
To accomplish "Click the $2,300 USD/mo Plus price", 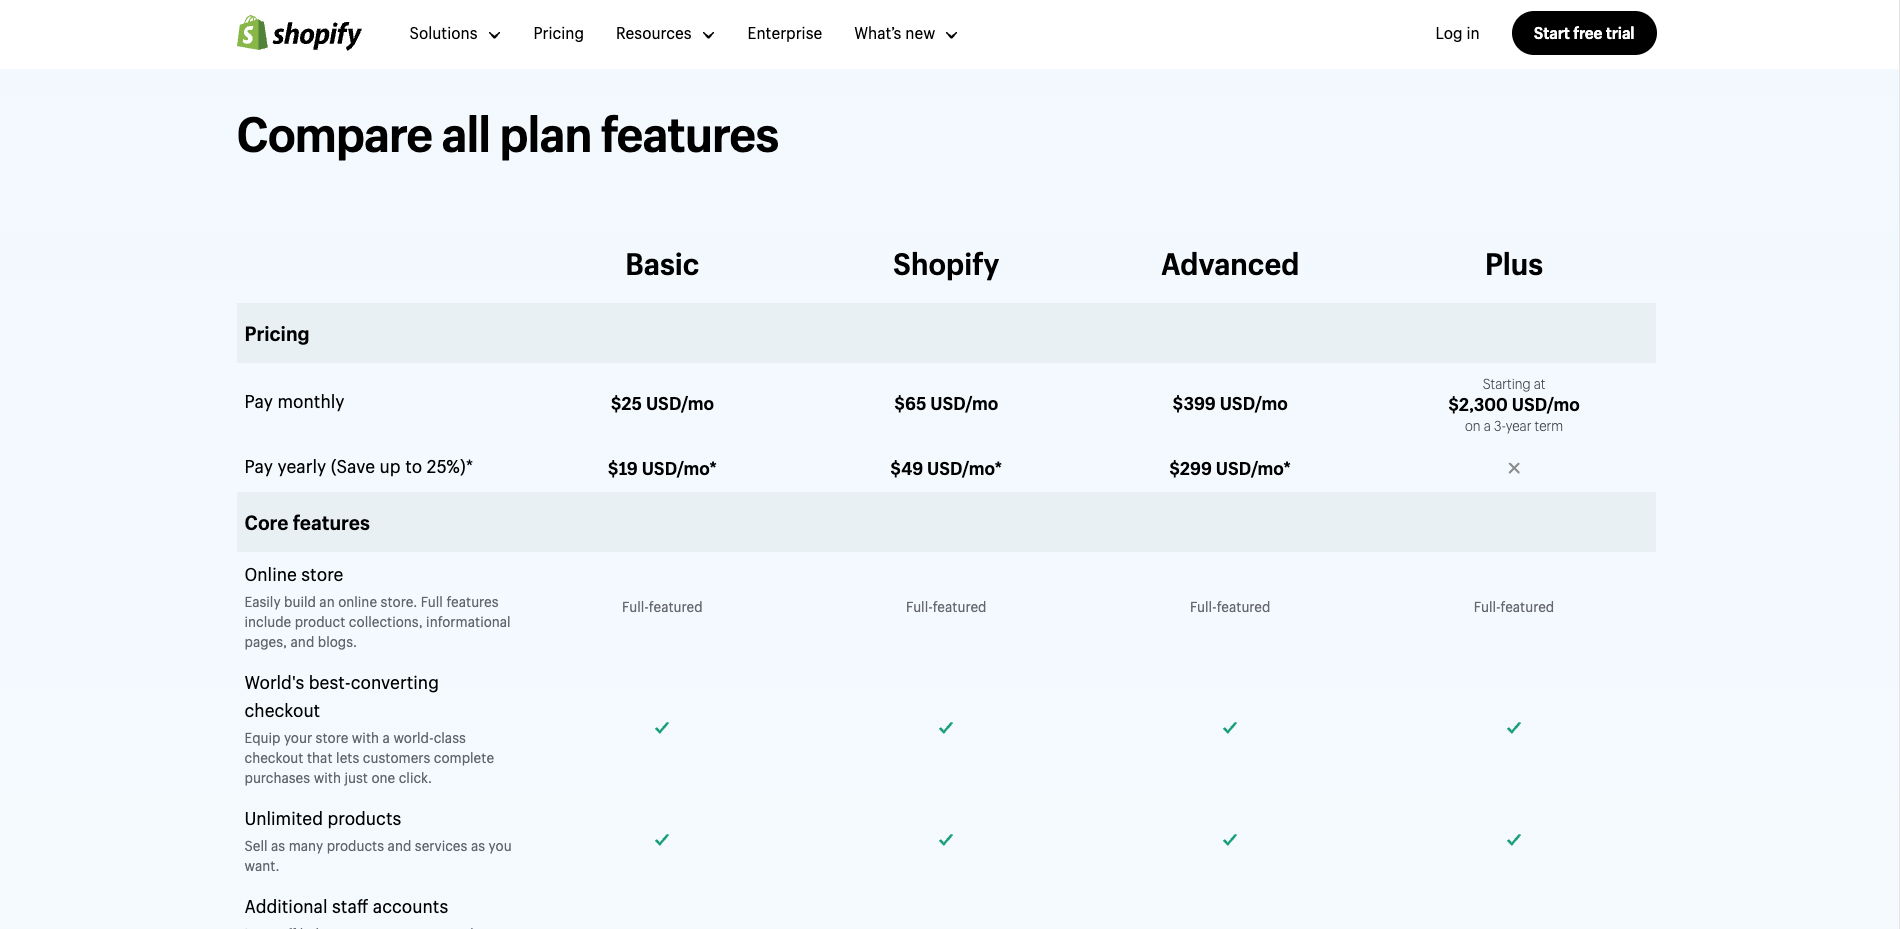I will tap(1514, 405).
